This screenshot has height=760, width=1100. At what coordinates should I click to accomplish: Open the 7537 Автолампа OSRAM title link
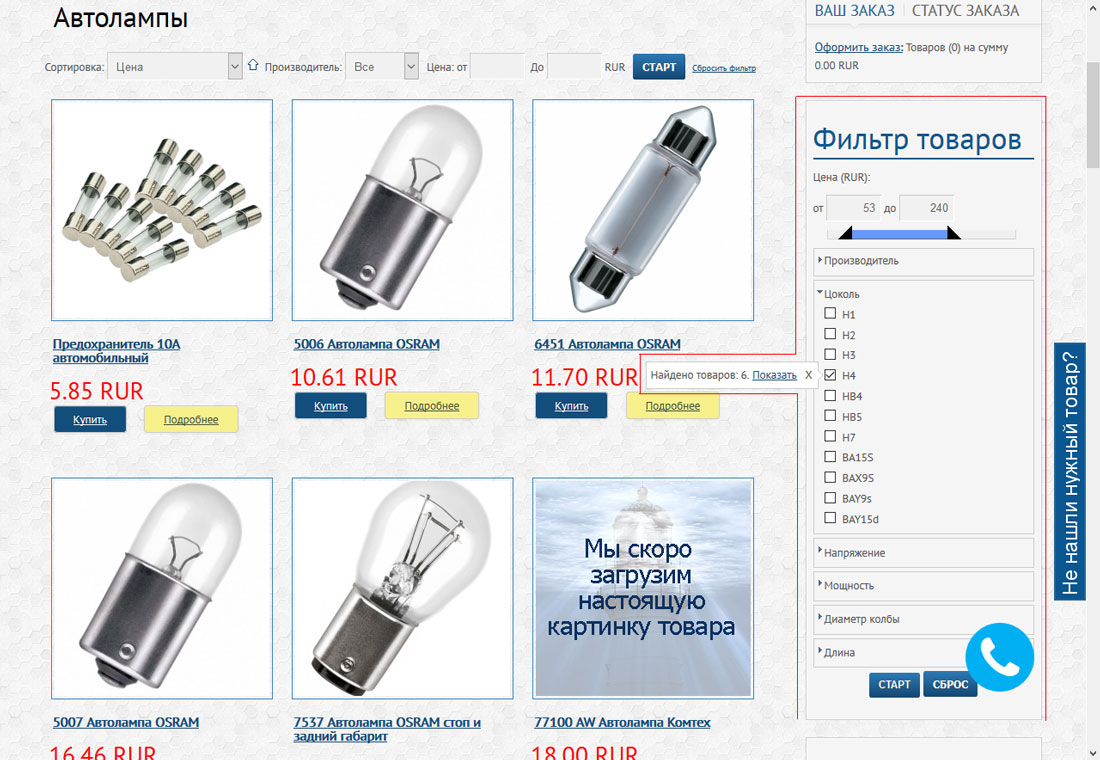coord(387,729)
